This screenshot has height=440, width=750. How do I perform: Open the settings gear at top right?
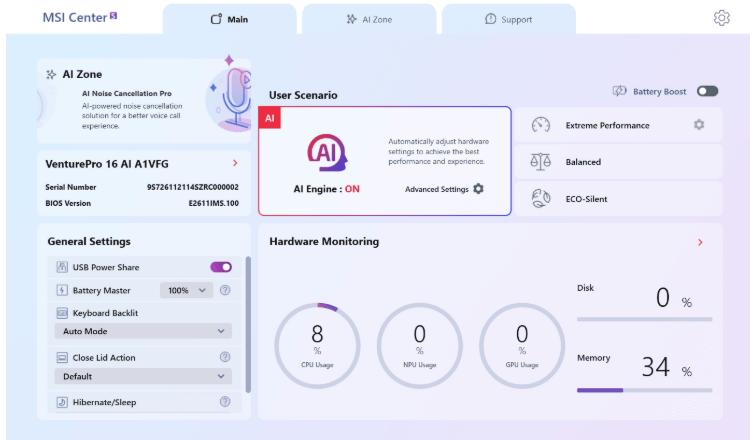click(x=721, y=18)
